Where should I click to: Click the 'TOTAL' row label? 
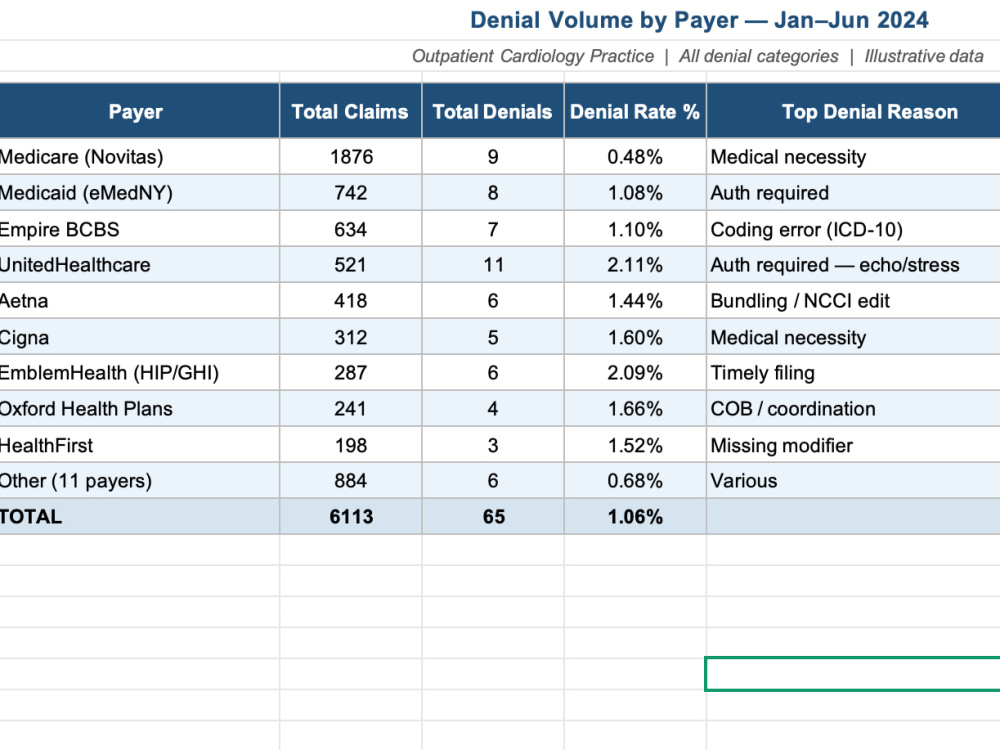(x=139, y=516)
